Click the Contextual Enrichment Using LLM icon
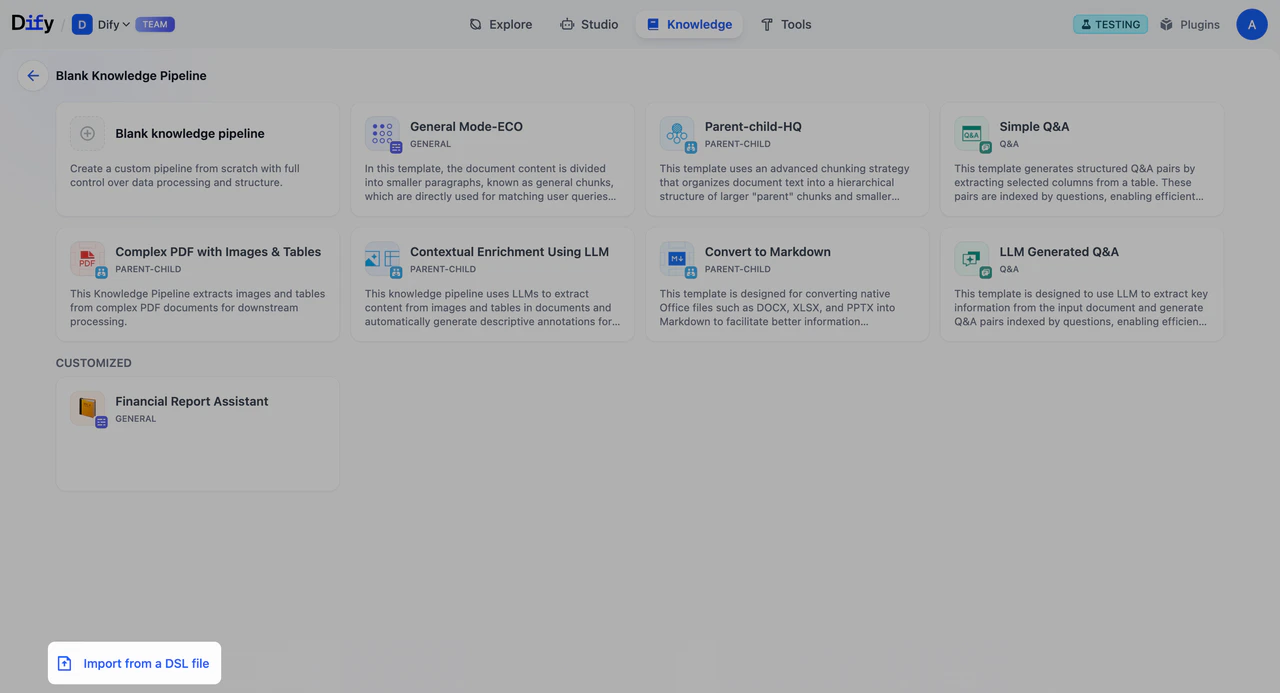The image size is (1280, 693). pyautogui.click(x=382, y=259)
